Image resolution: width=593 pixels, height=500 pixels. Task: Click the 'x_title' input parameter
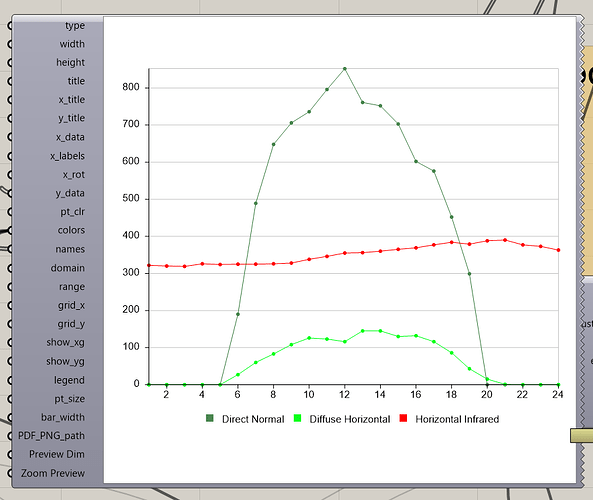(x=71, y=99)
